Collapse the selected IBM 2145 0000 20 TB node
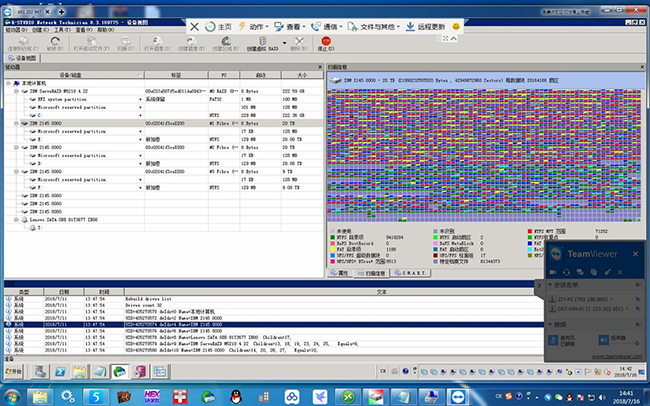Image resolution: width=650 pixels, height=406 pixels. (x=16, y=124)
